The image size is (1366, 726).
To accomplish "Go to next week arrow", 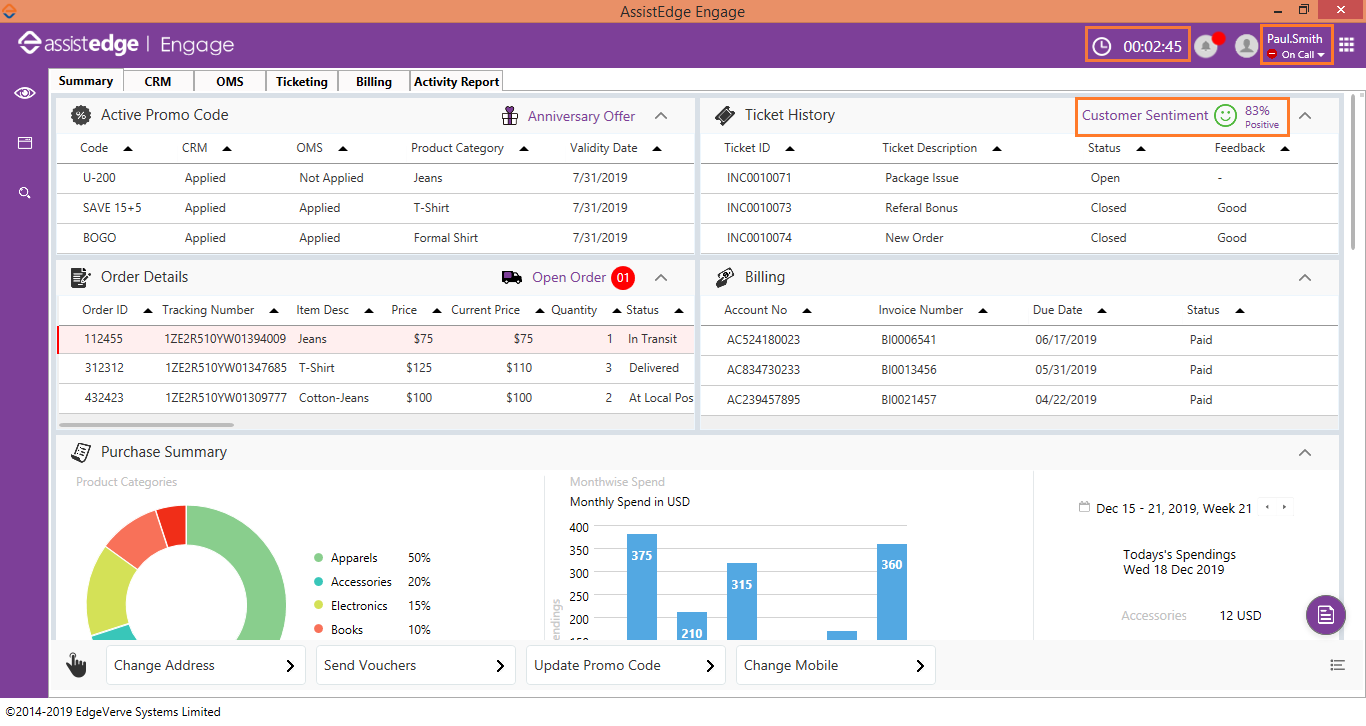I will click(x=1285, y=507).
